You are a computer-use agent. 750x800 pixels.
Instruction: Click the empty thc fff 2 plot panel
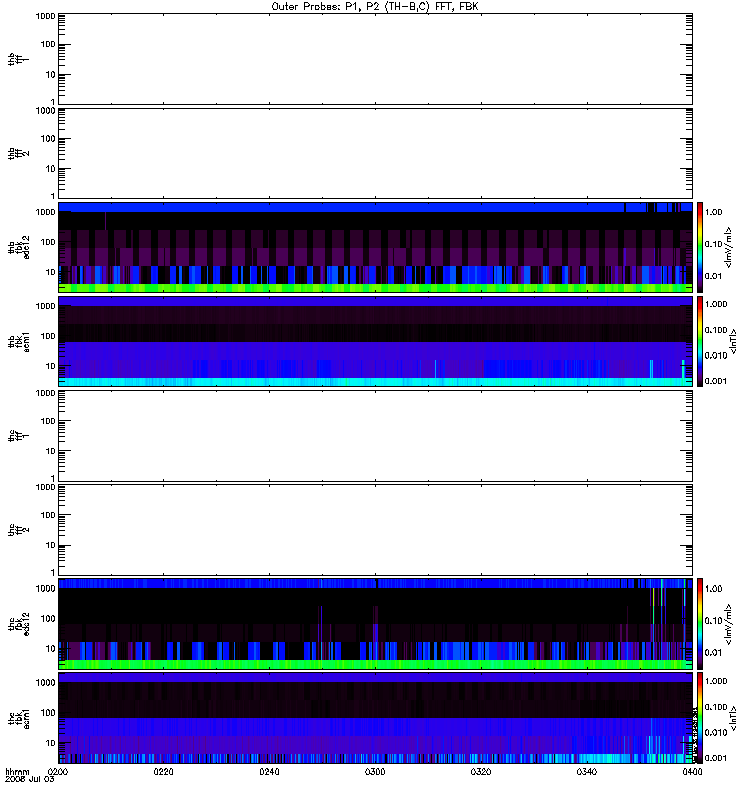tap(375, 530)
